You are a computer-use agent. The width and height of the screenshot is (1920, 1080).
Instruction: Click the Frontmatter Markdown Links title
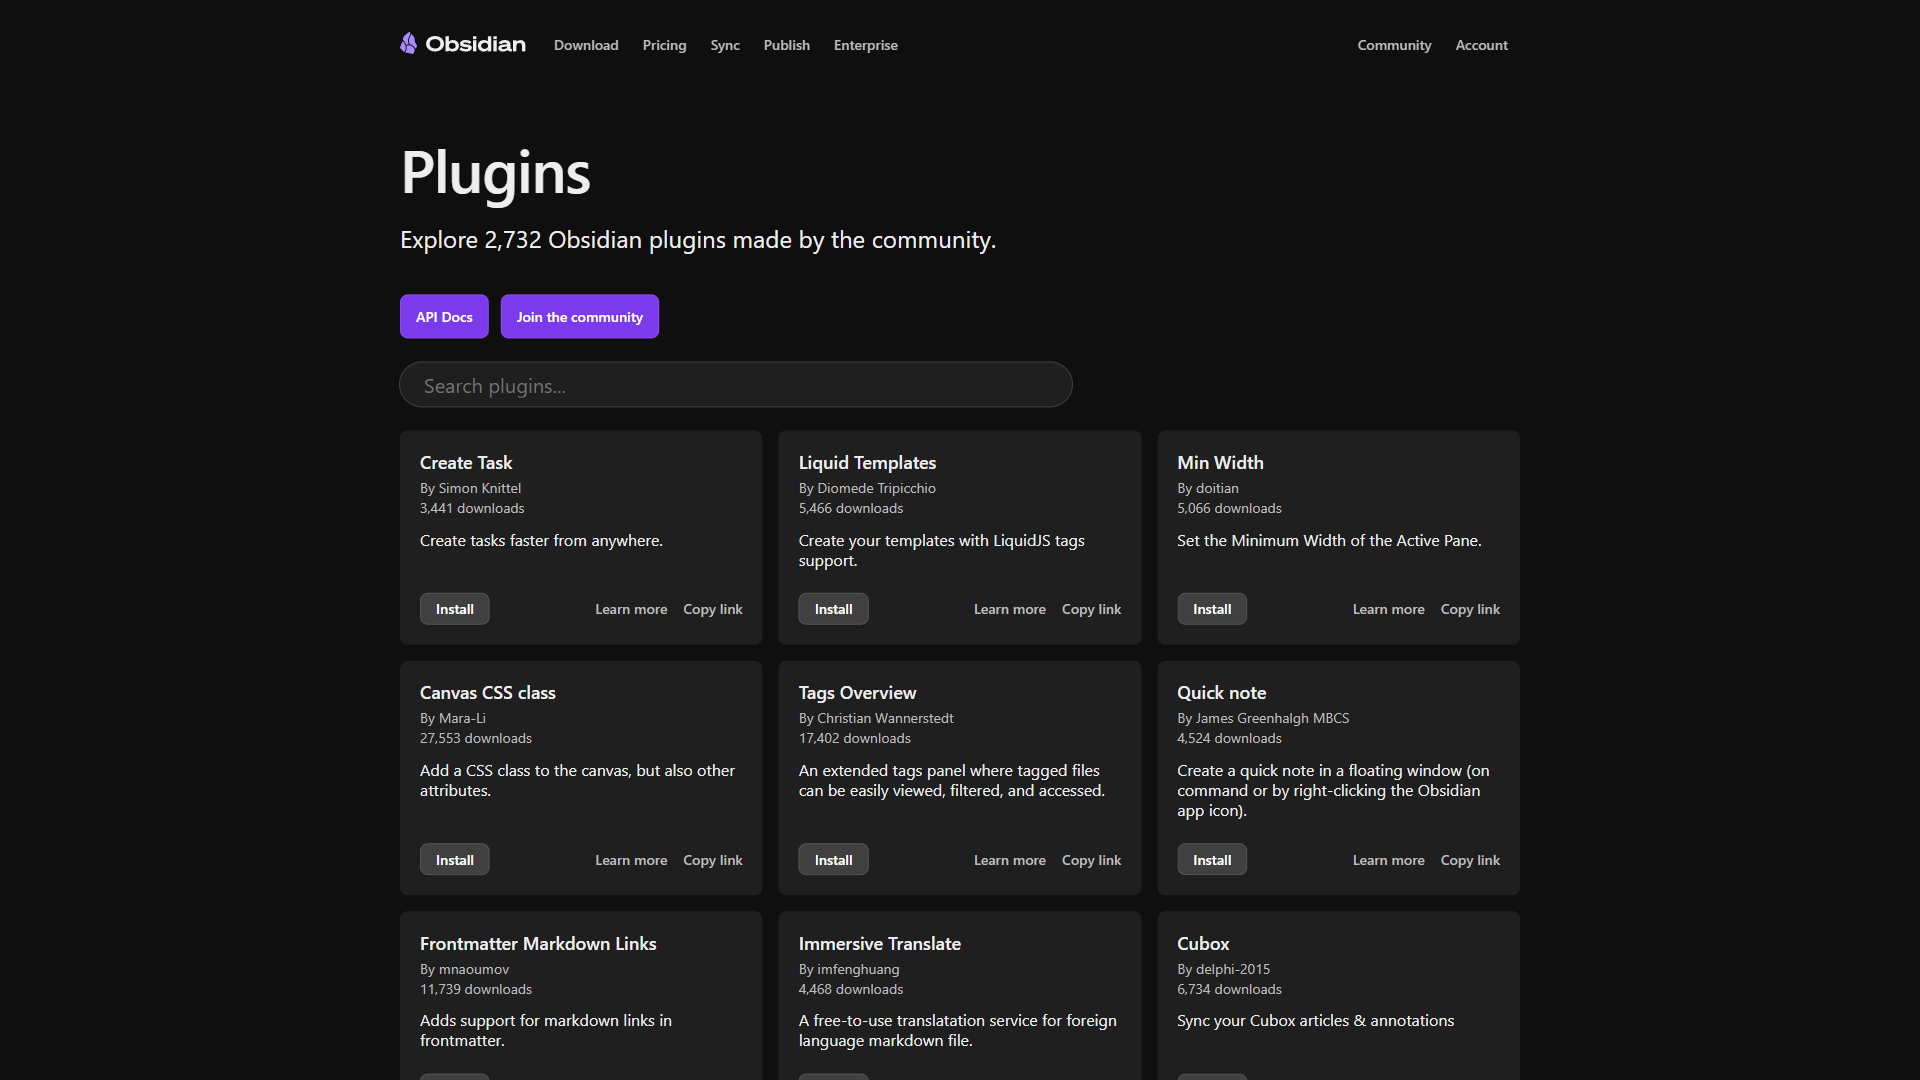tap(538, 944)
